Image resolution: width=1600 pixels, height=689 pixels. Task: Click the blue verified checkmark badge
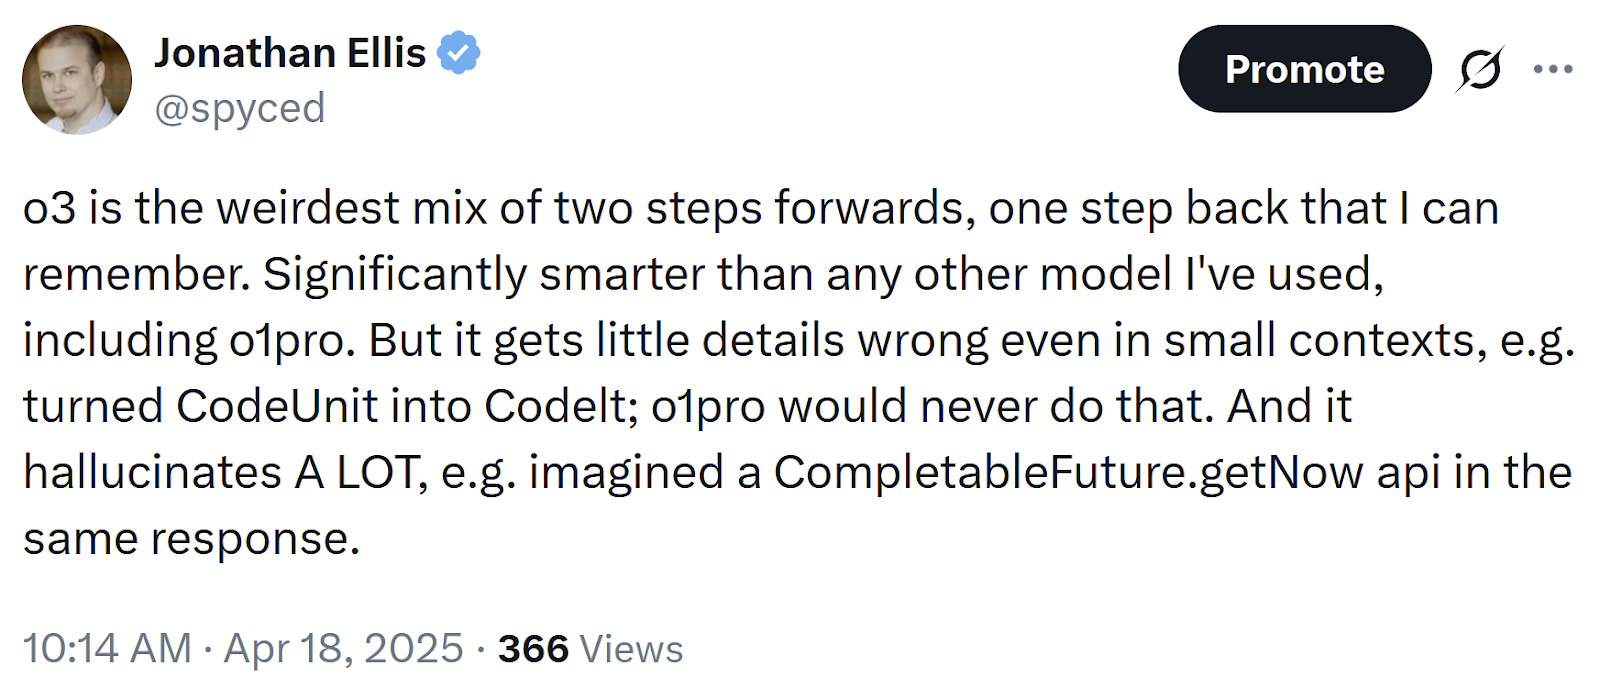459,53
